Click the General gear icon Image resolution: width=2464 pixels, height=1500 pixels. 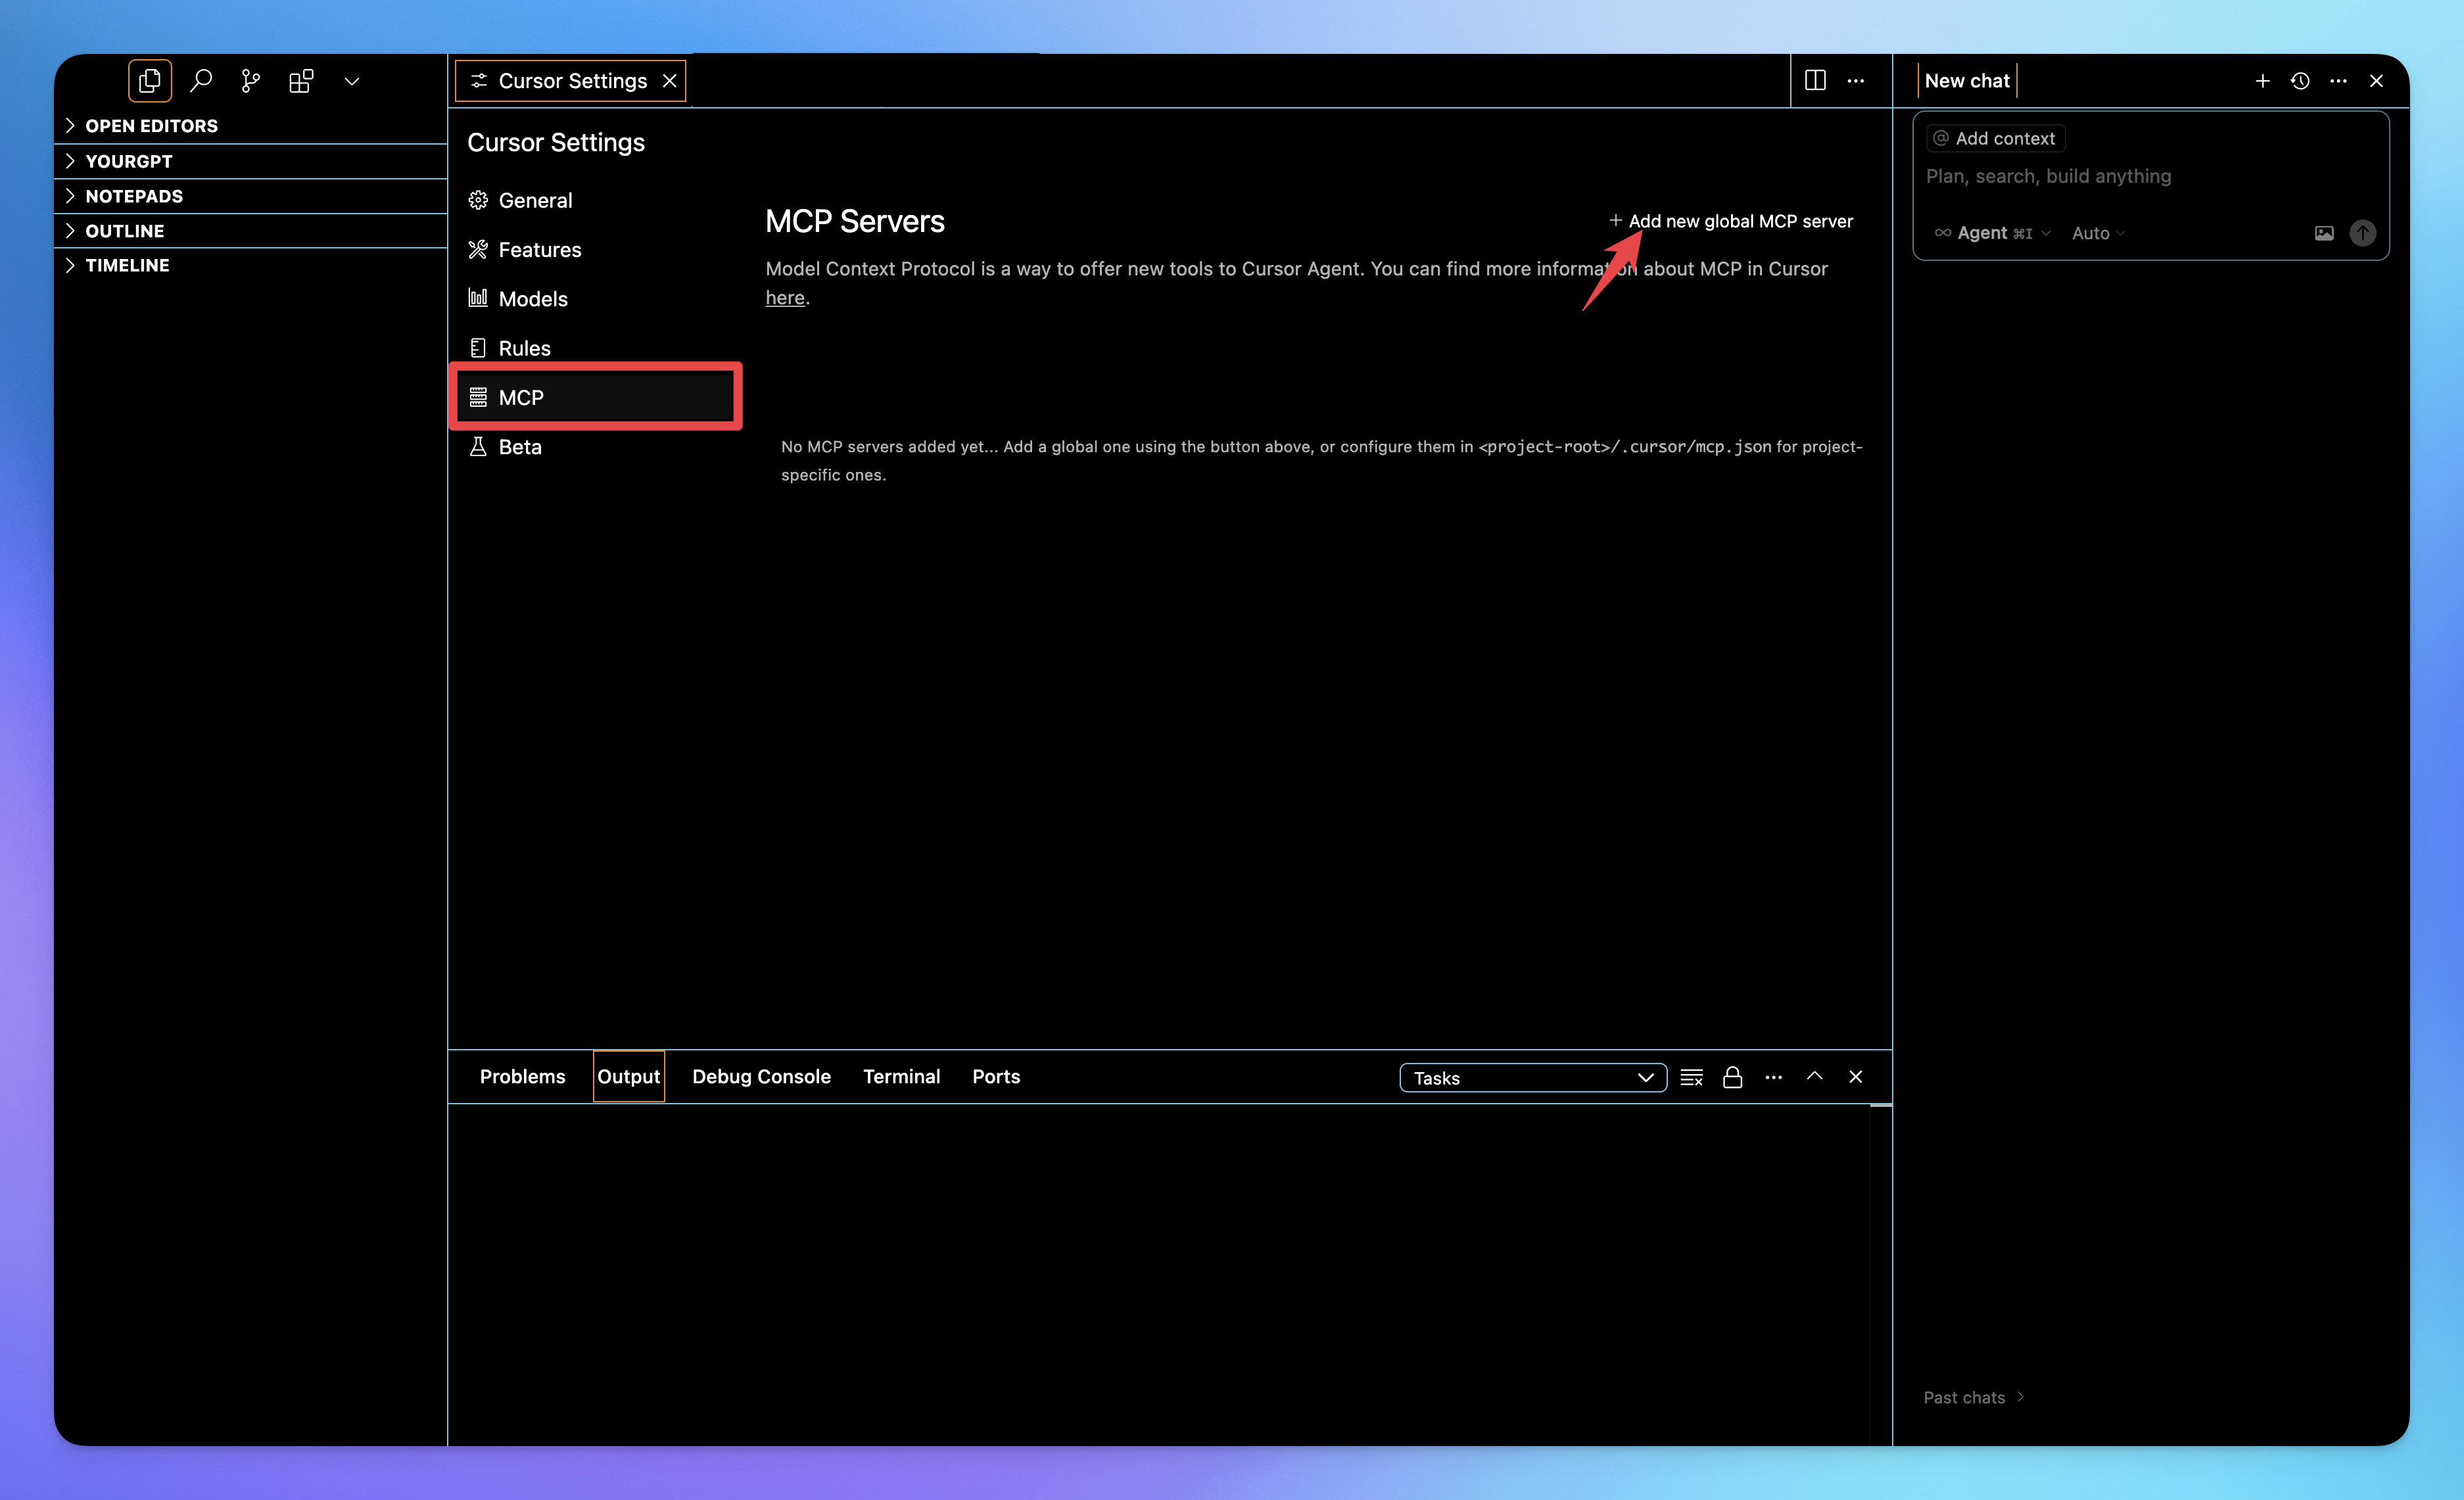(478, 200)
